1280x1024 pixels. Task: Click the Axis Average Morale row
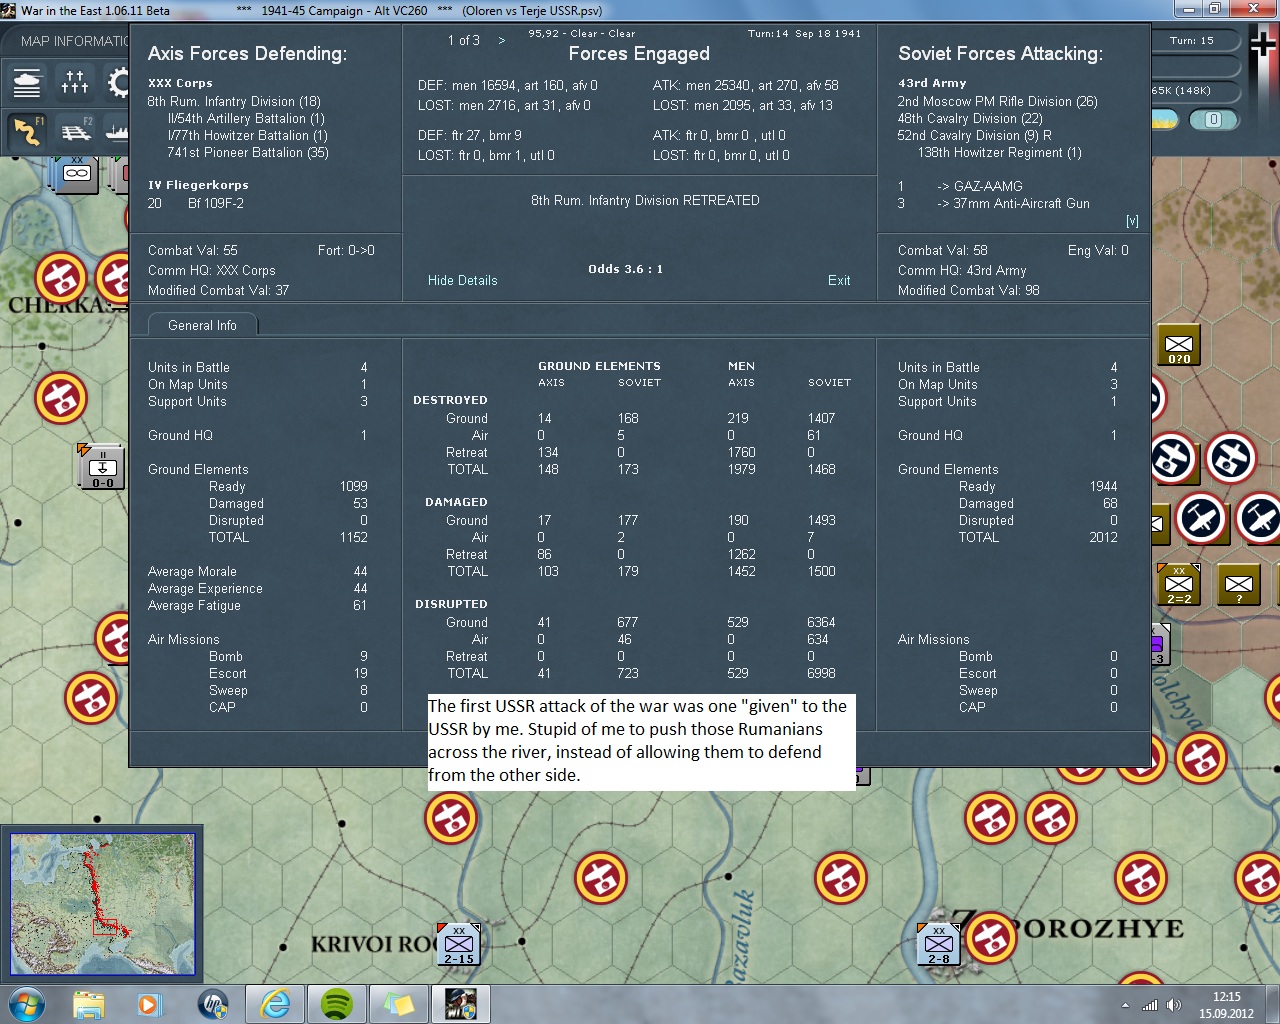click(x=258, y=572)
